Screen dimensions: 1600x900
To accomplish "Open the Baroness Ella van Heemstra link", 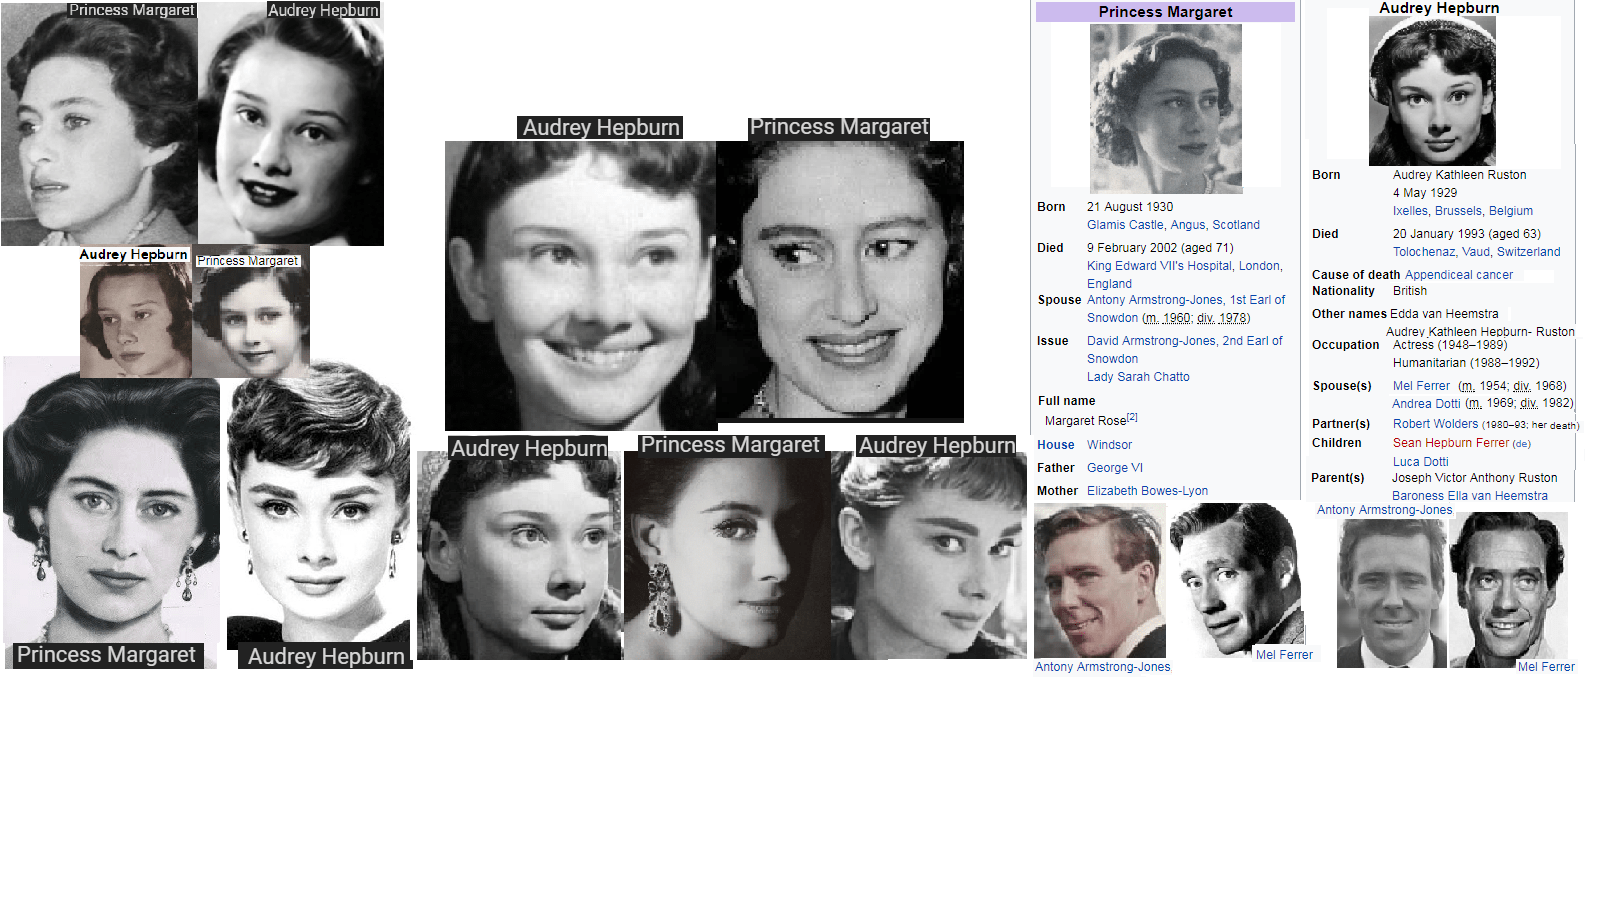I will pos(1469,496).
